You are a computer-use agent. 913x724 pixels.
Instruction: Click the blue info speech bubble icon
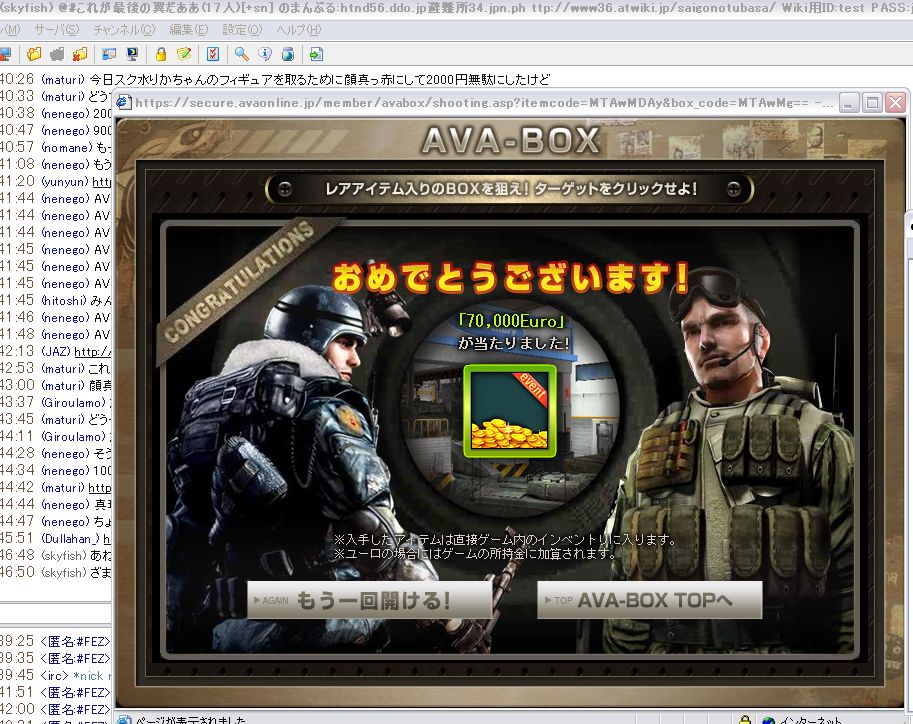(265, 54)
